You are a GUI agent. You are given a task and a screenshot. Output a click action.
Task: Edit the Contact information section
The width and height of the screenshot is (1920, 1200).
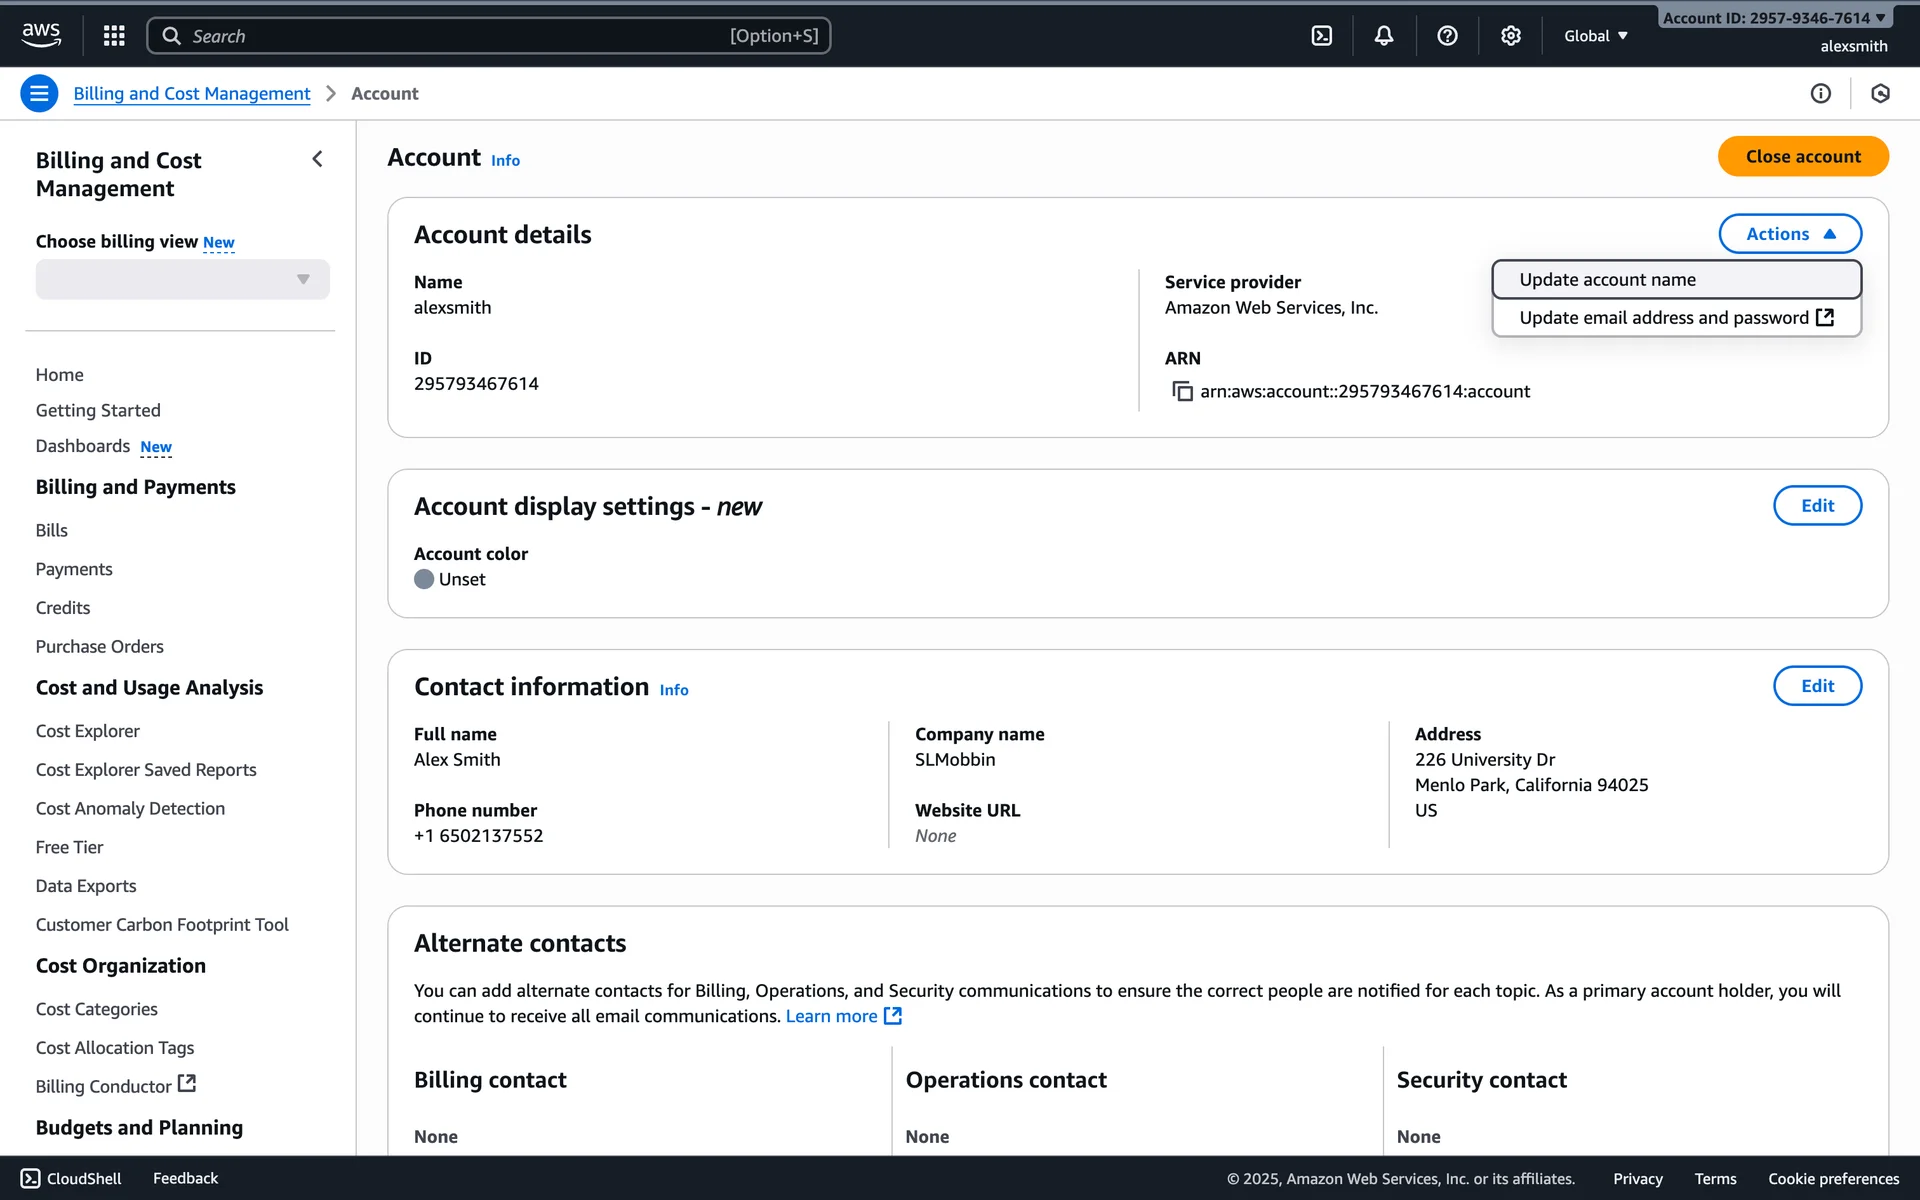pos(1816,686)
